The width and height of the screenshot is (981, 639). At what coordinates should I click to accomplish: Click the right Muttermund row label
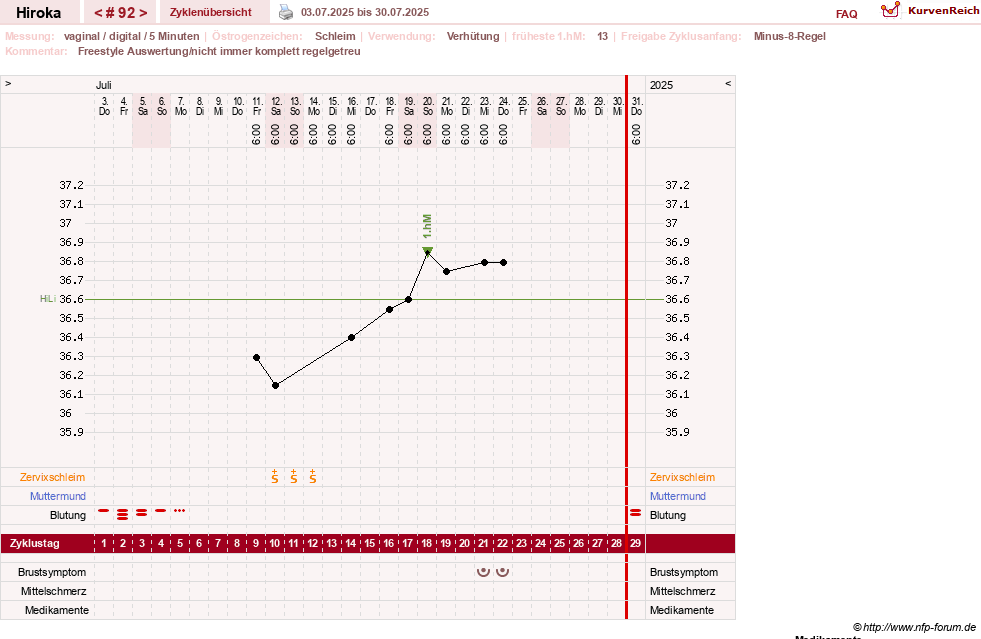tap(678, 496)
